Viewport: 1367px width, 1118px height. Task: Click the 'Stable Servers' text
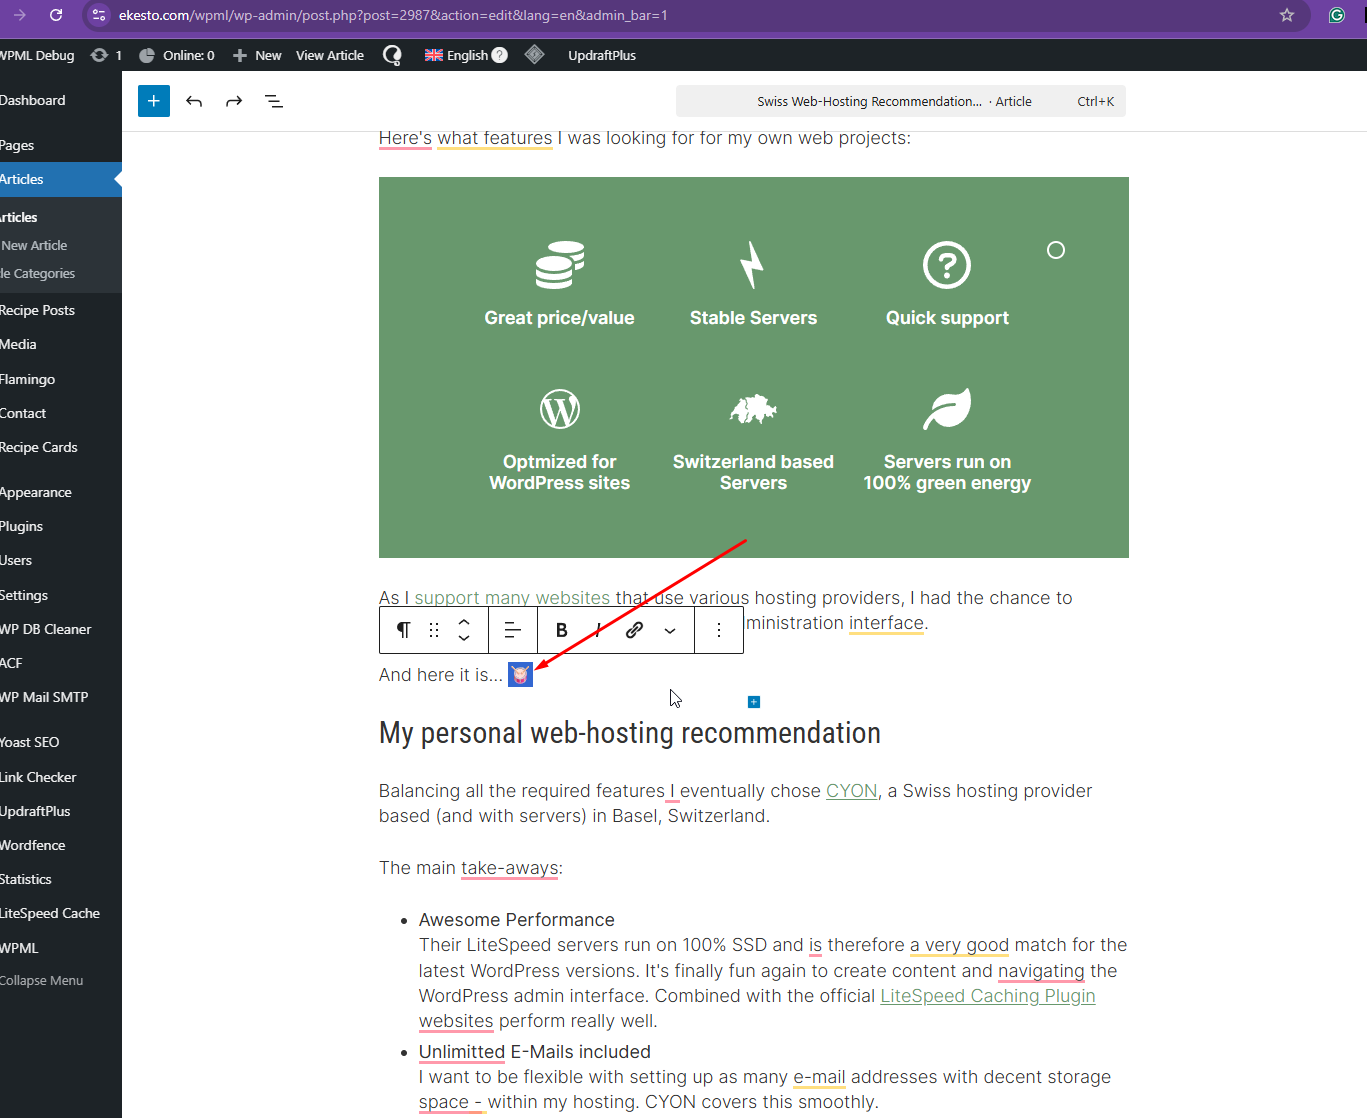click(x=753, y=318)
